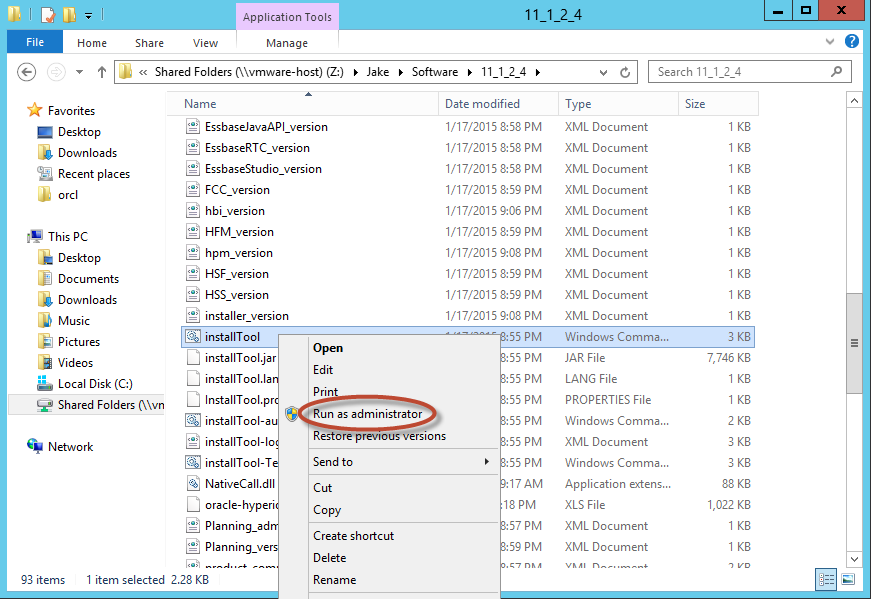
Task: Click the Software breadcrumb segment
Action: coord(435,72)
